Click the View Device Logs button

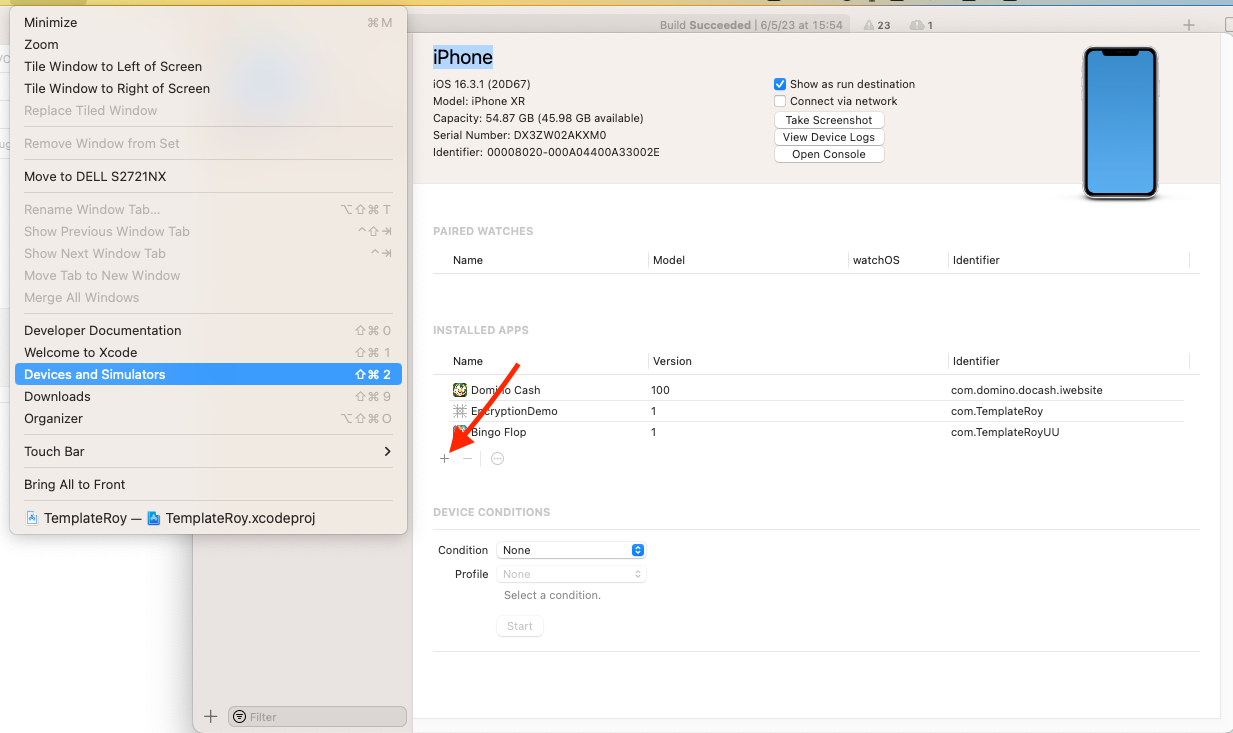829,137
